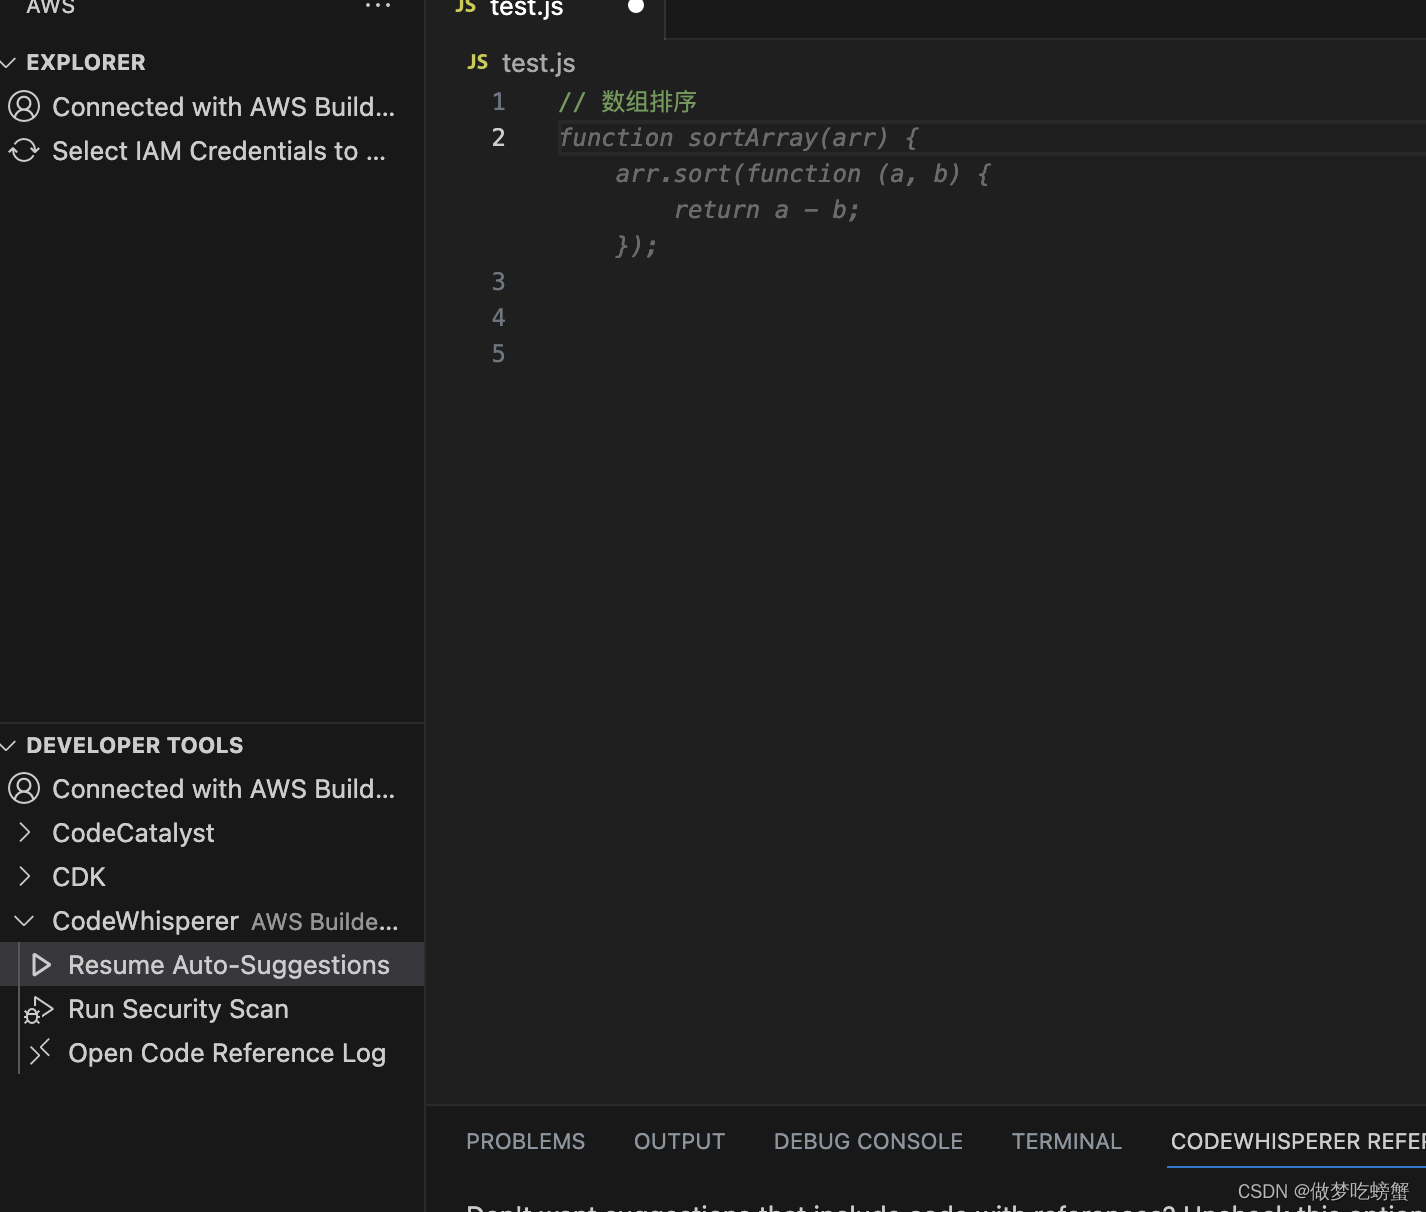
Task: Open the AWS panel more actions menu
Action: pyautogui.click(x=377, y=6)
